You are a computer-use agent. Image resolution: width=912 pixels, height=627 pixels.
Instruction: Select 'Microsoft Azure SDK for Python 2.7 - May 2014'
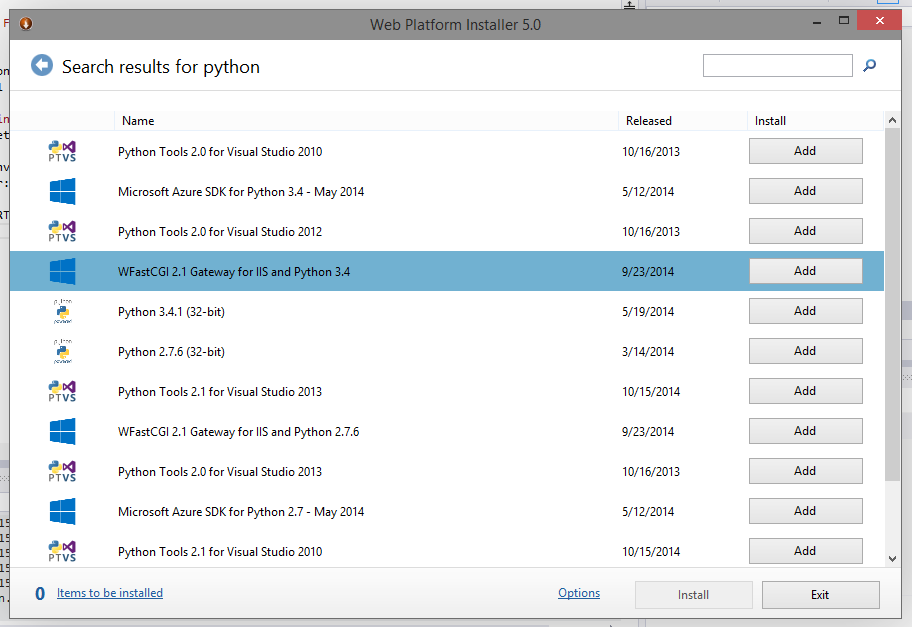coord(241,512)
